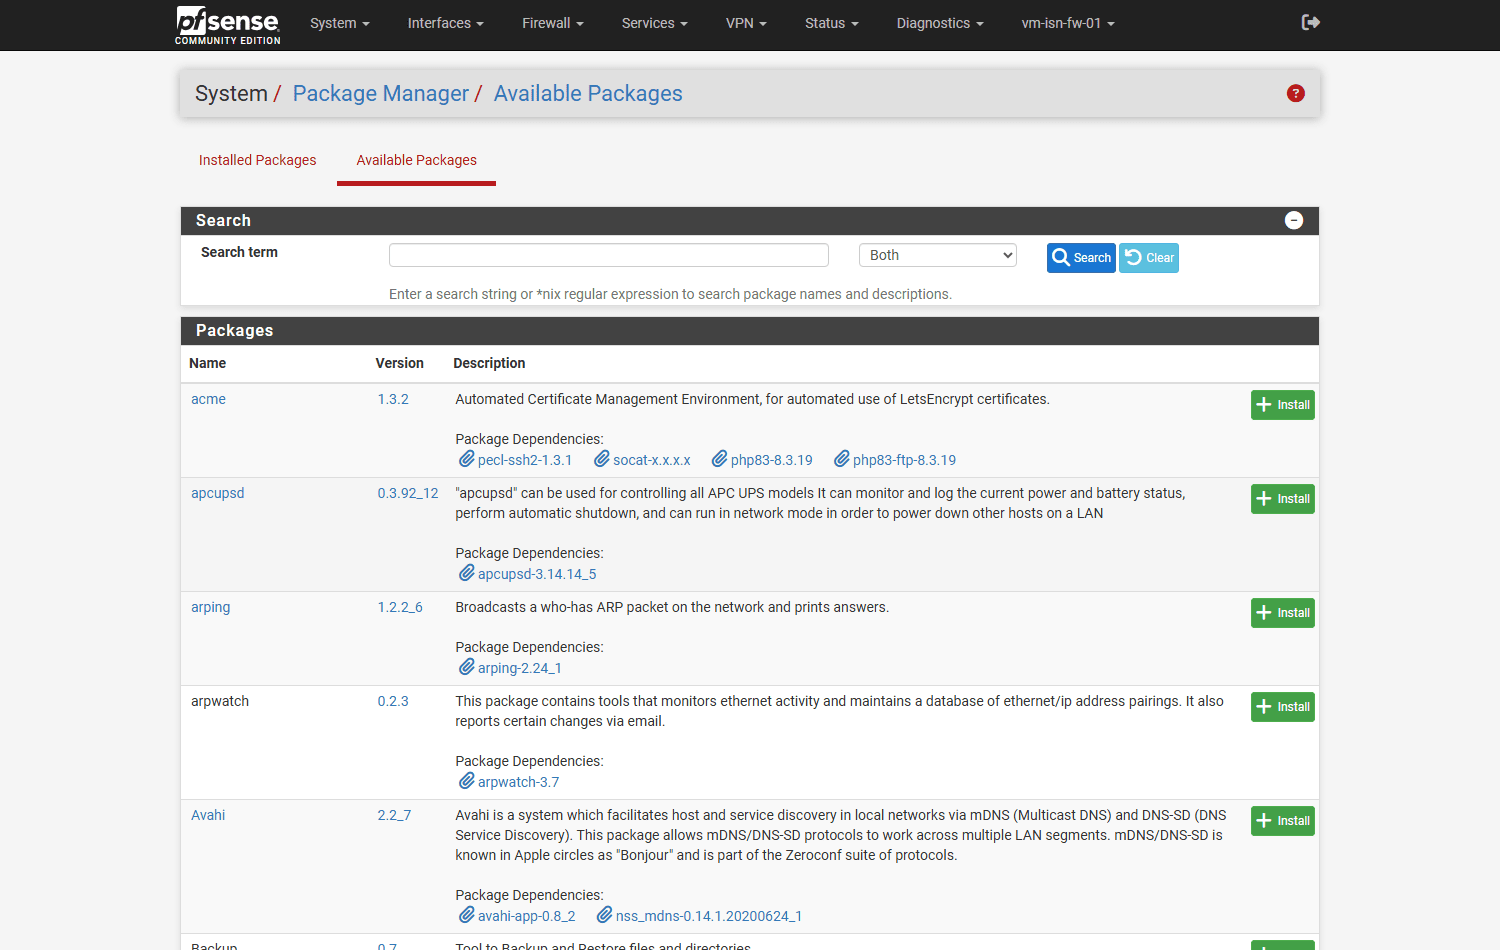Open the VPN menu
This screenshot has height=950, width=1500.
coord(746,23)
